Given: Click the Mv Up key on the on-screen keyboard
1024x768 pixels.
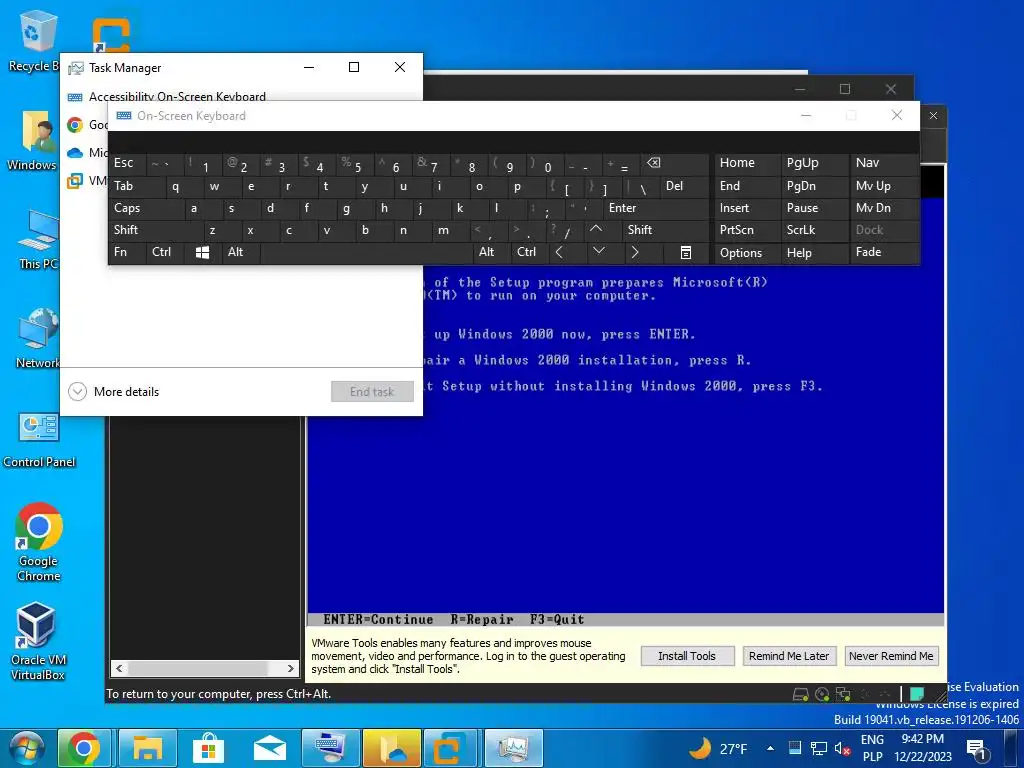Looking at the screenshot, I should [884, 186].
